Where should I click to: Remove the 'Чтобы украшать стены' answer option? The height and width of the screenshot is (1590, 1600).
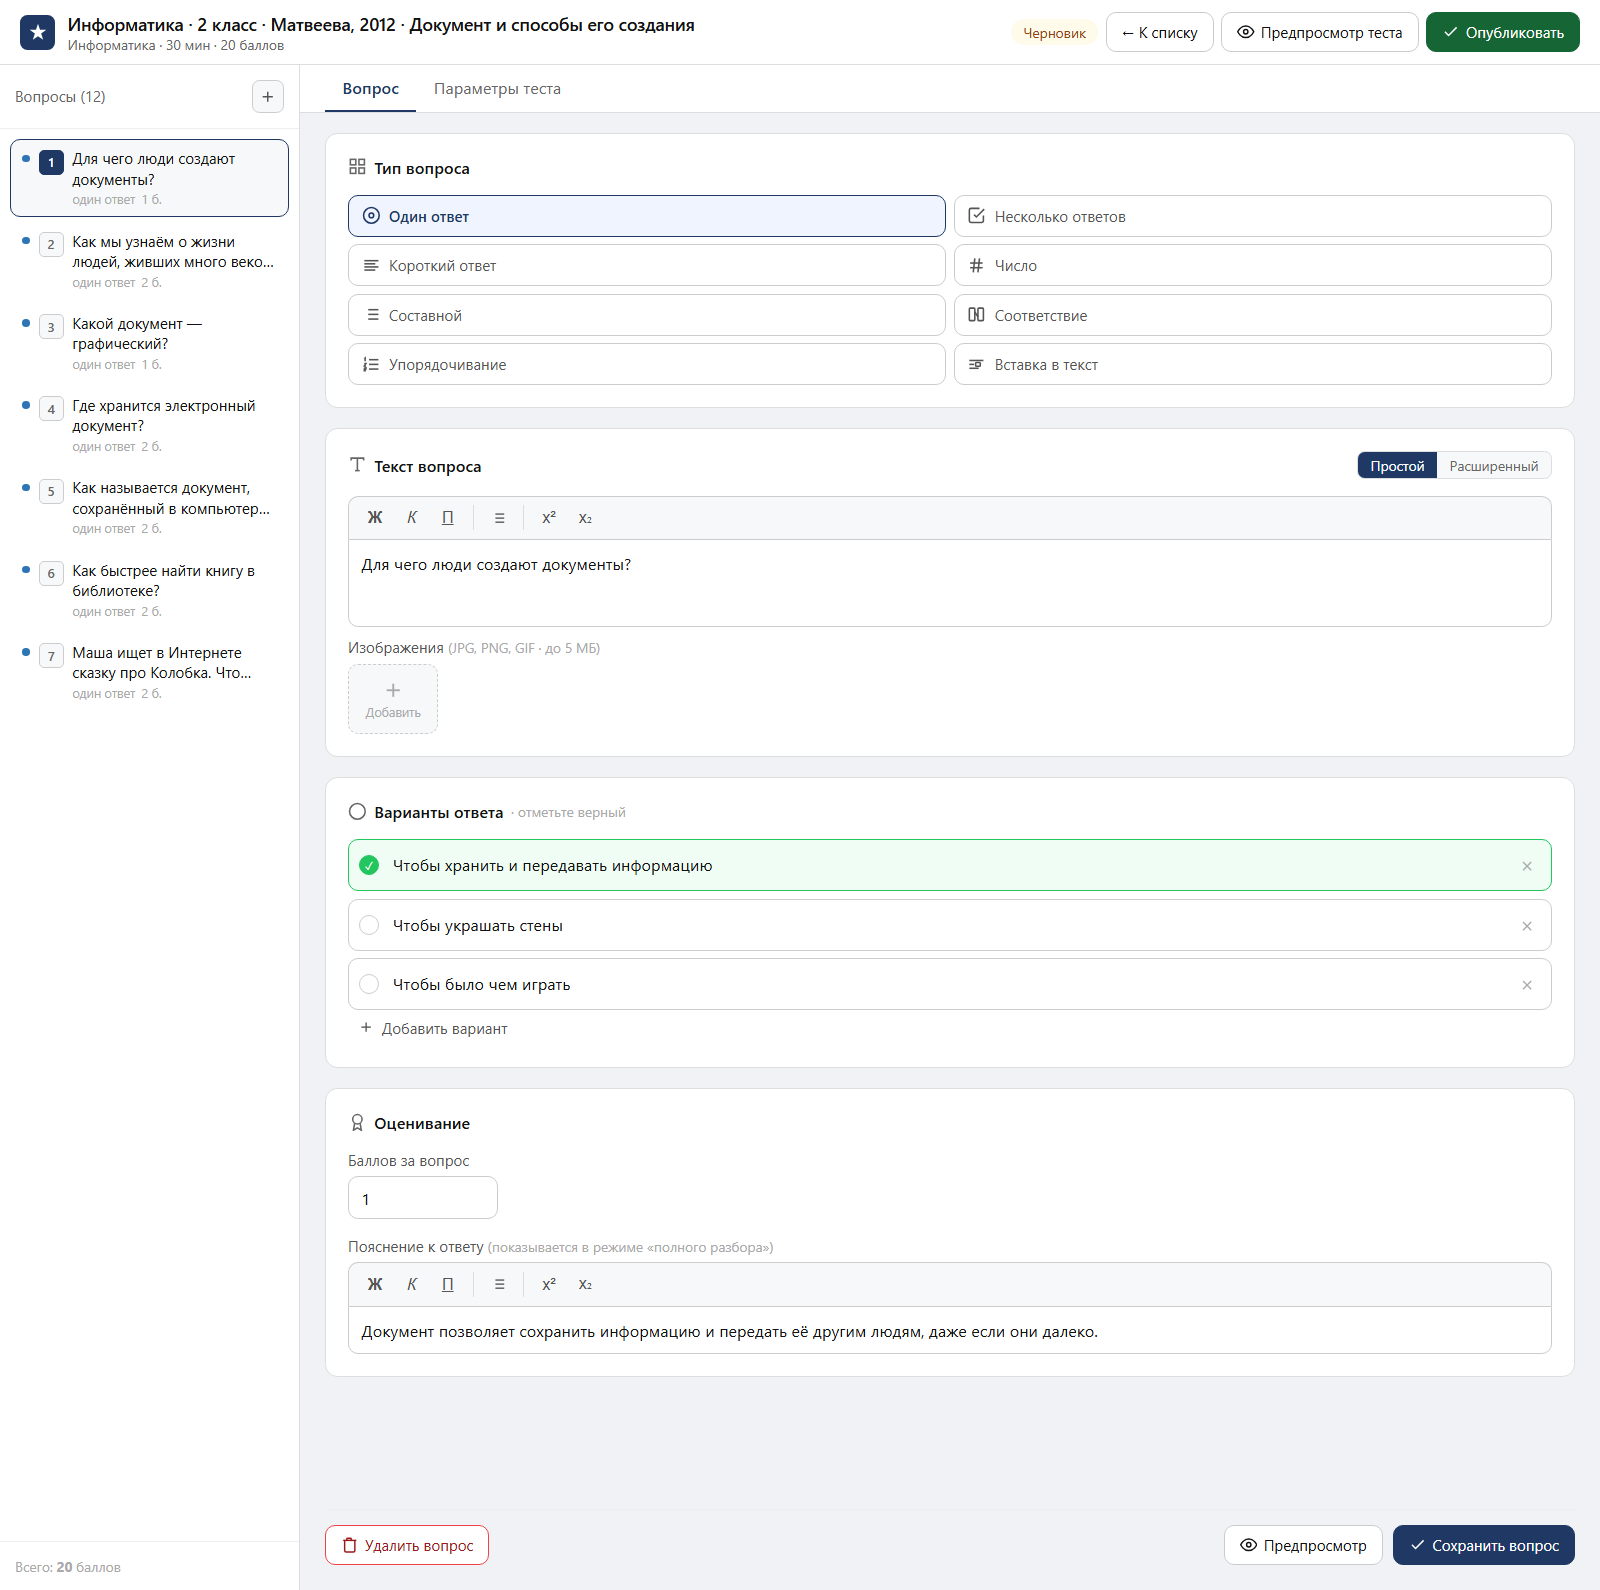click(1527, 926)
